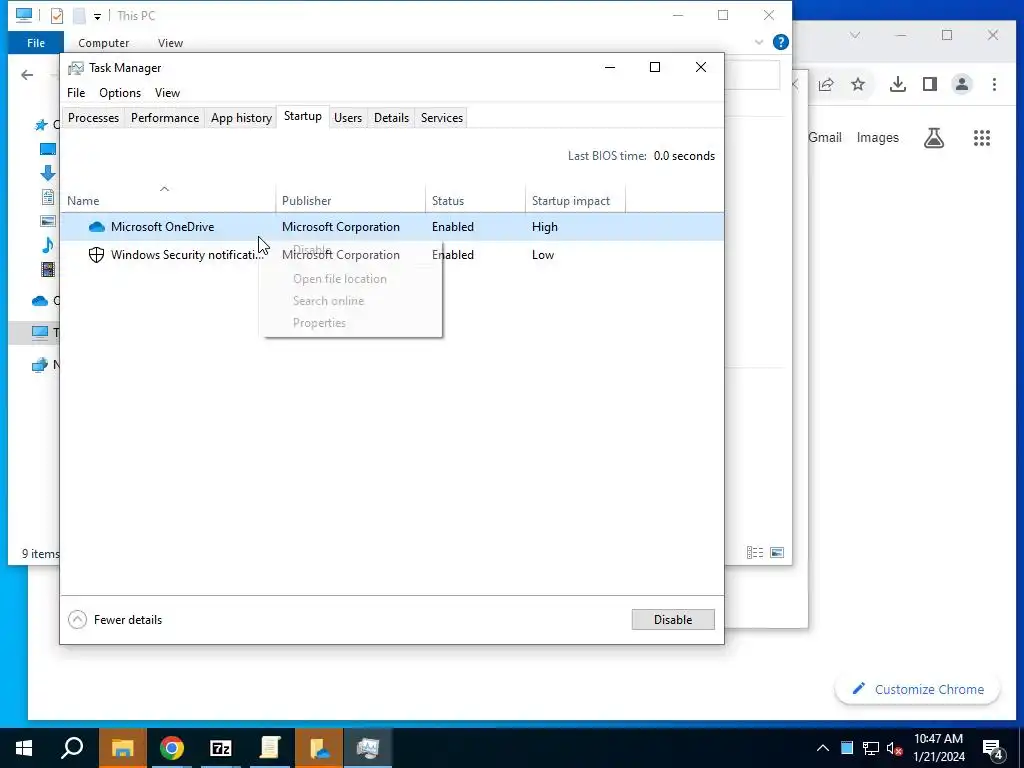Select Documents icon in Explorer sidebar
Screen dimensions: 1024x768
click(x=48, y=197)
